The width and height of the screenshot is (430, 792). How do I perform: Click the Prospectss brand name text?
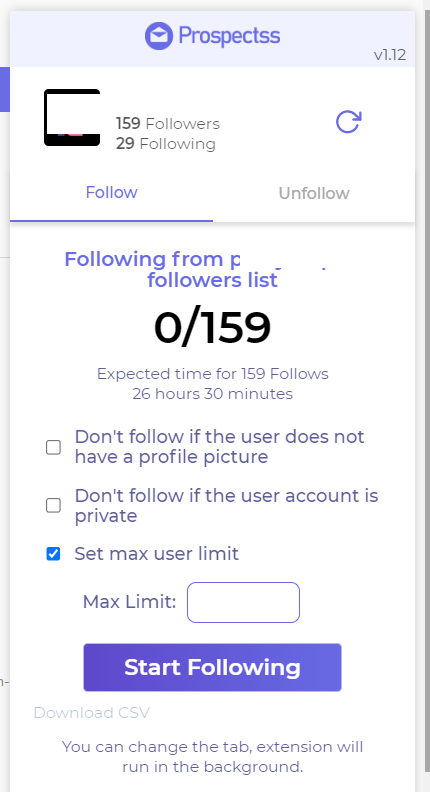229,36
